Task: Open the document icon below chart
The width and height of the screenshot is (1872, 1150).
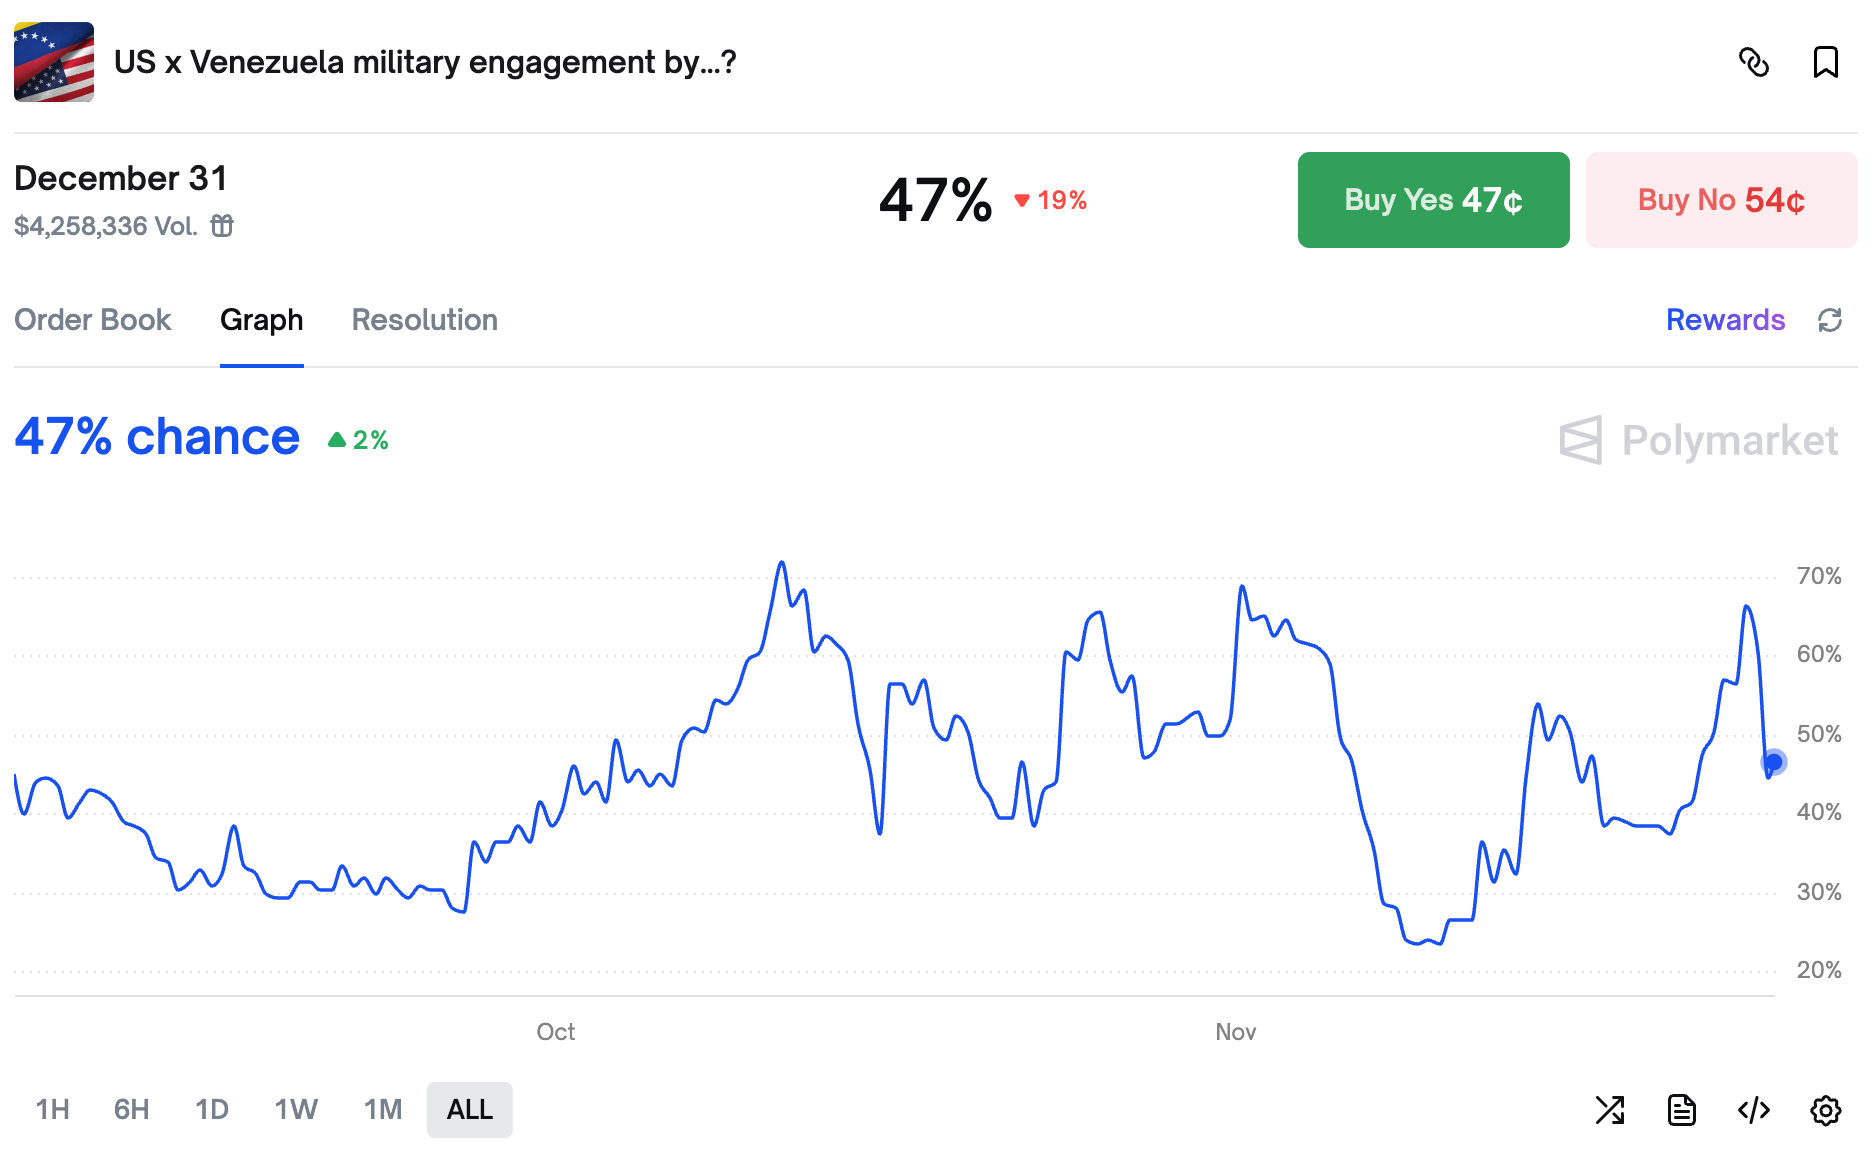Action: click(1682, 1110)
